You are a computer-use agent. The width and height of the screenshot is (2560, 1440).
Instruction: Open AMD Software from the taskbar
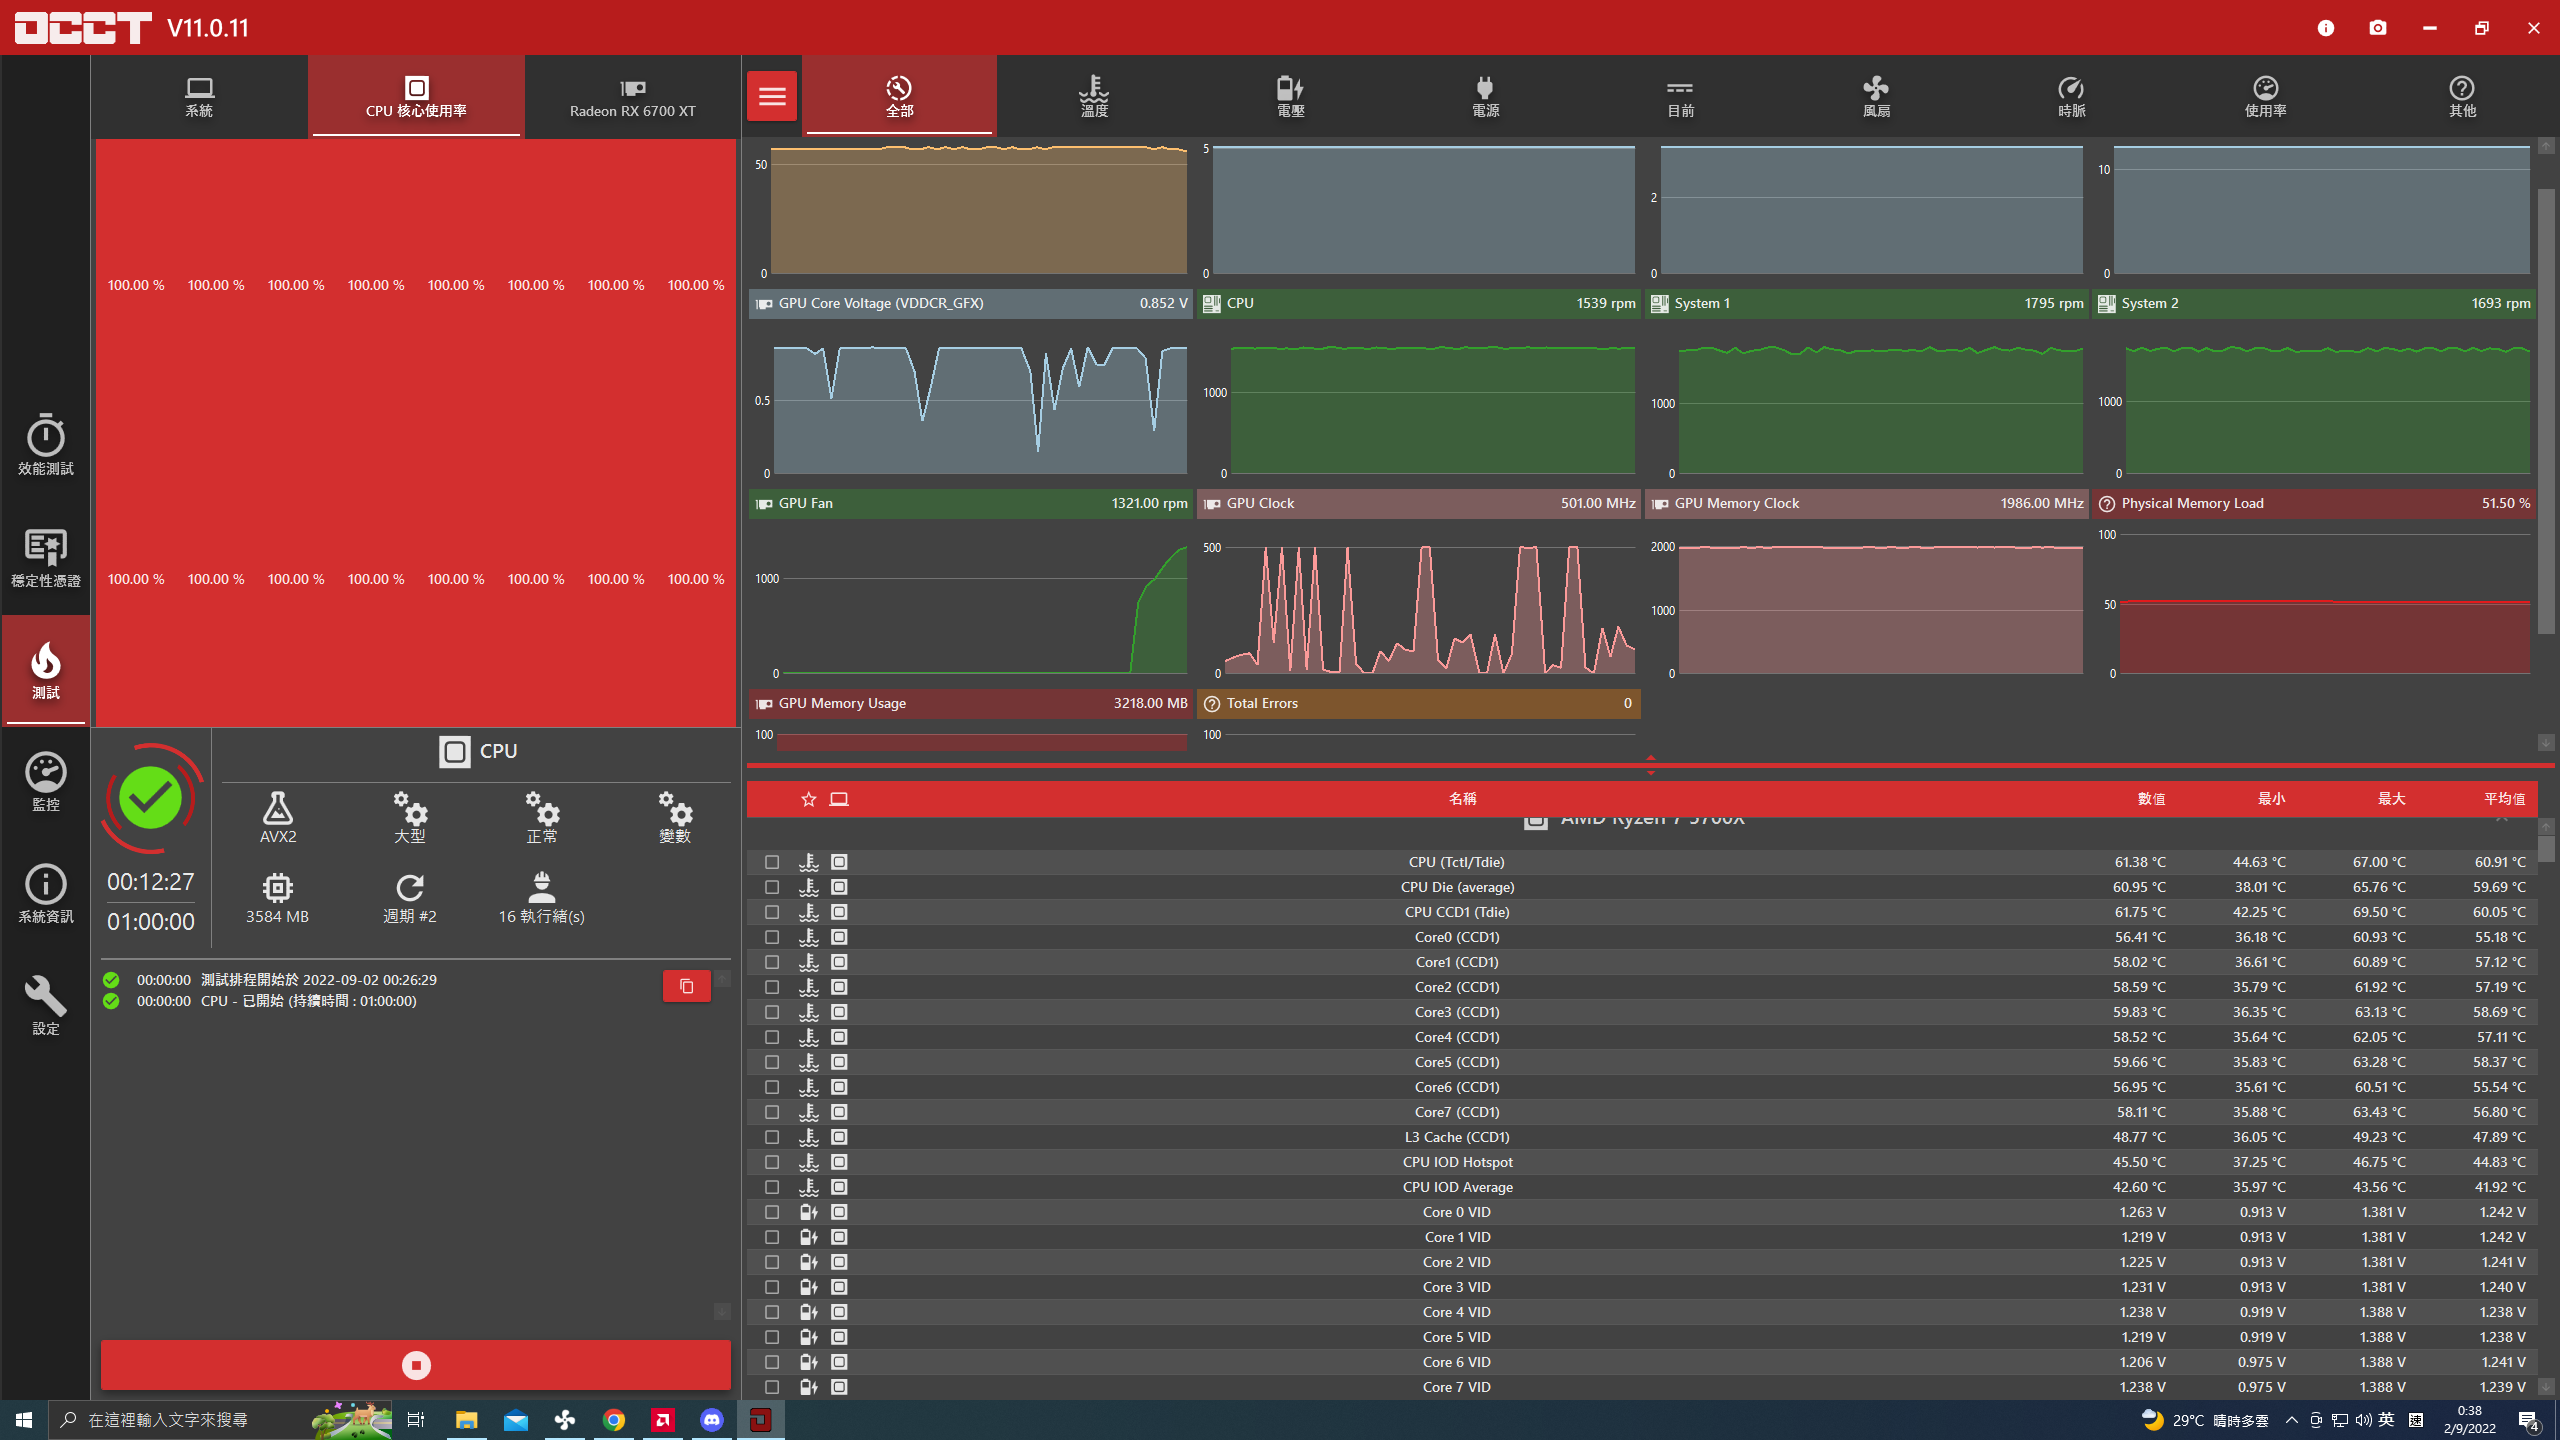point(663,1420)
